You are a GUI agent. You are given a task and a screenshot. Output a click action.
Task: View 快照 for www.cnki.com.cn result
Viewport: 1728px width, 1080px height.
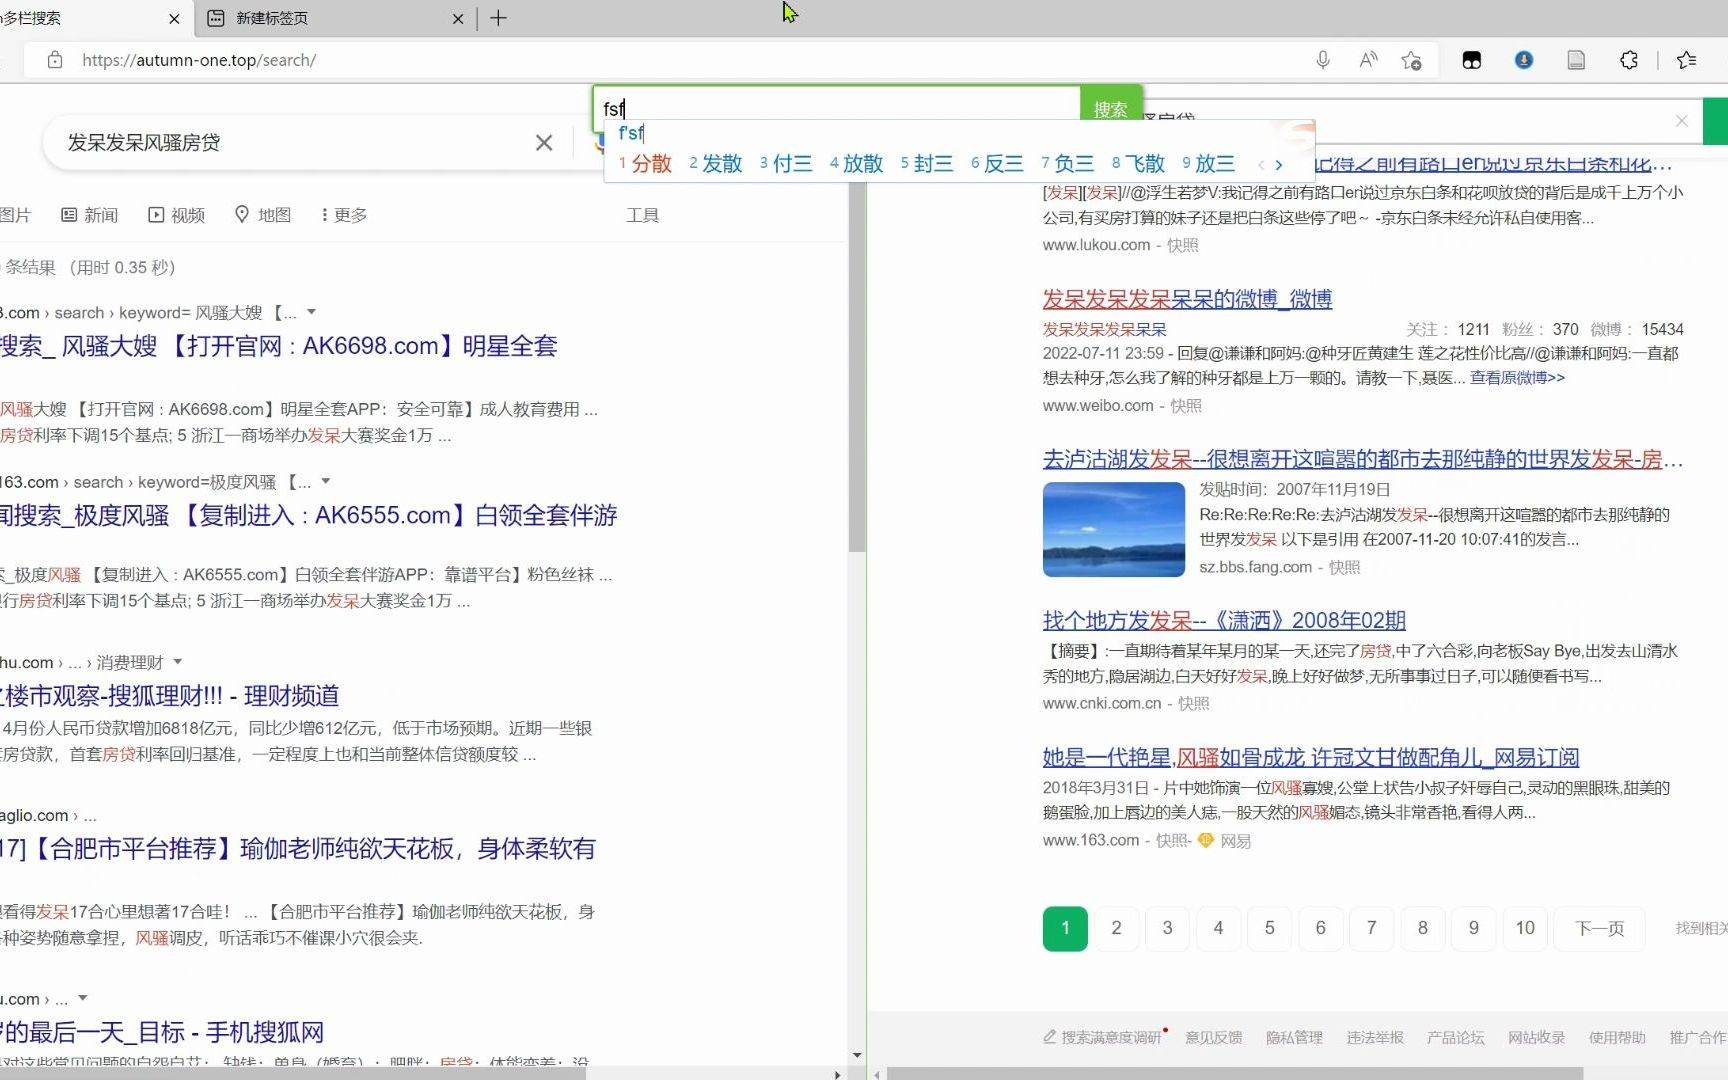[x=1193, y=704]
